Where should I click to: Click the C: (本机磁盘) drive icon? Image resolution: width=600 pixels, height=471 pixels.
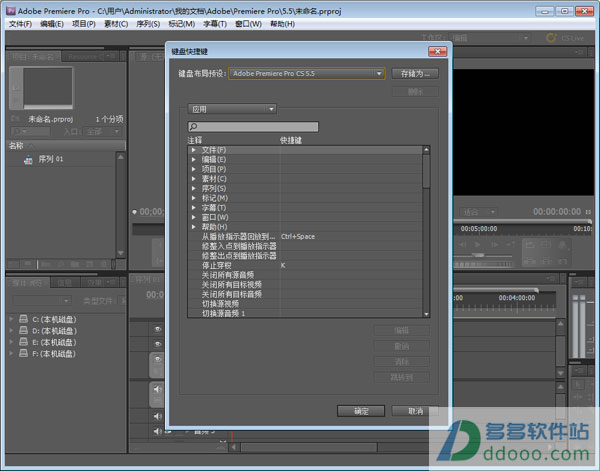(24, 319)
